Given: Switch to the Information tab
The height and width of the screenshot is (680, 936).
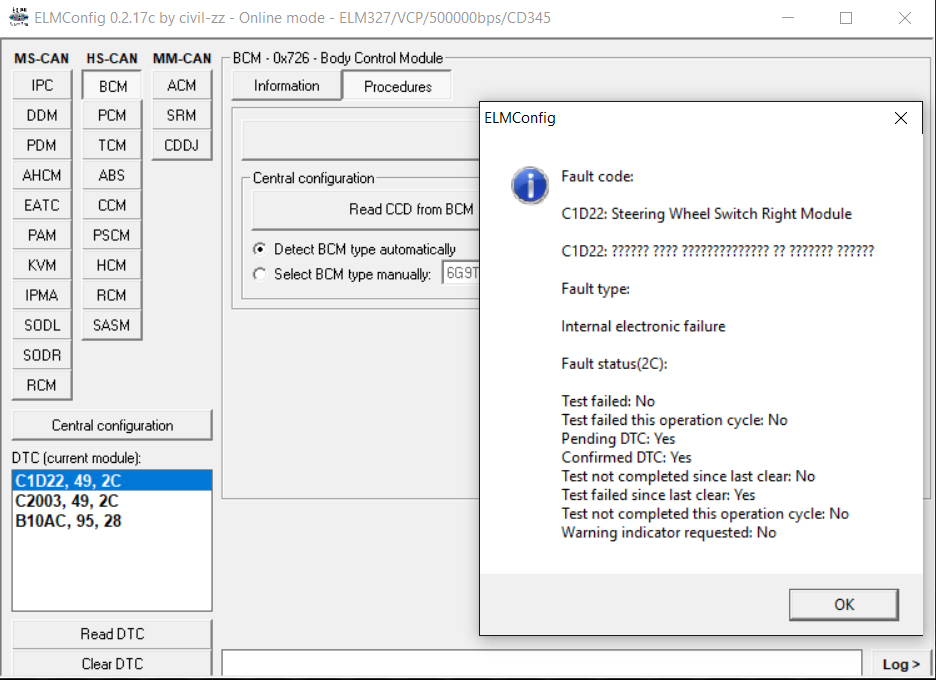Looking at the screenshot, I should 286,86.
